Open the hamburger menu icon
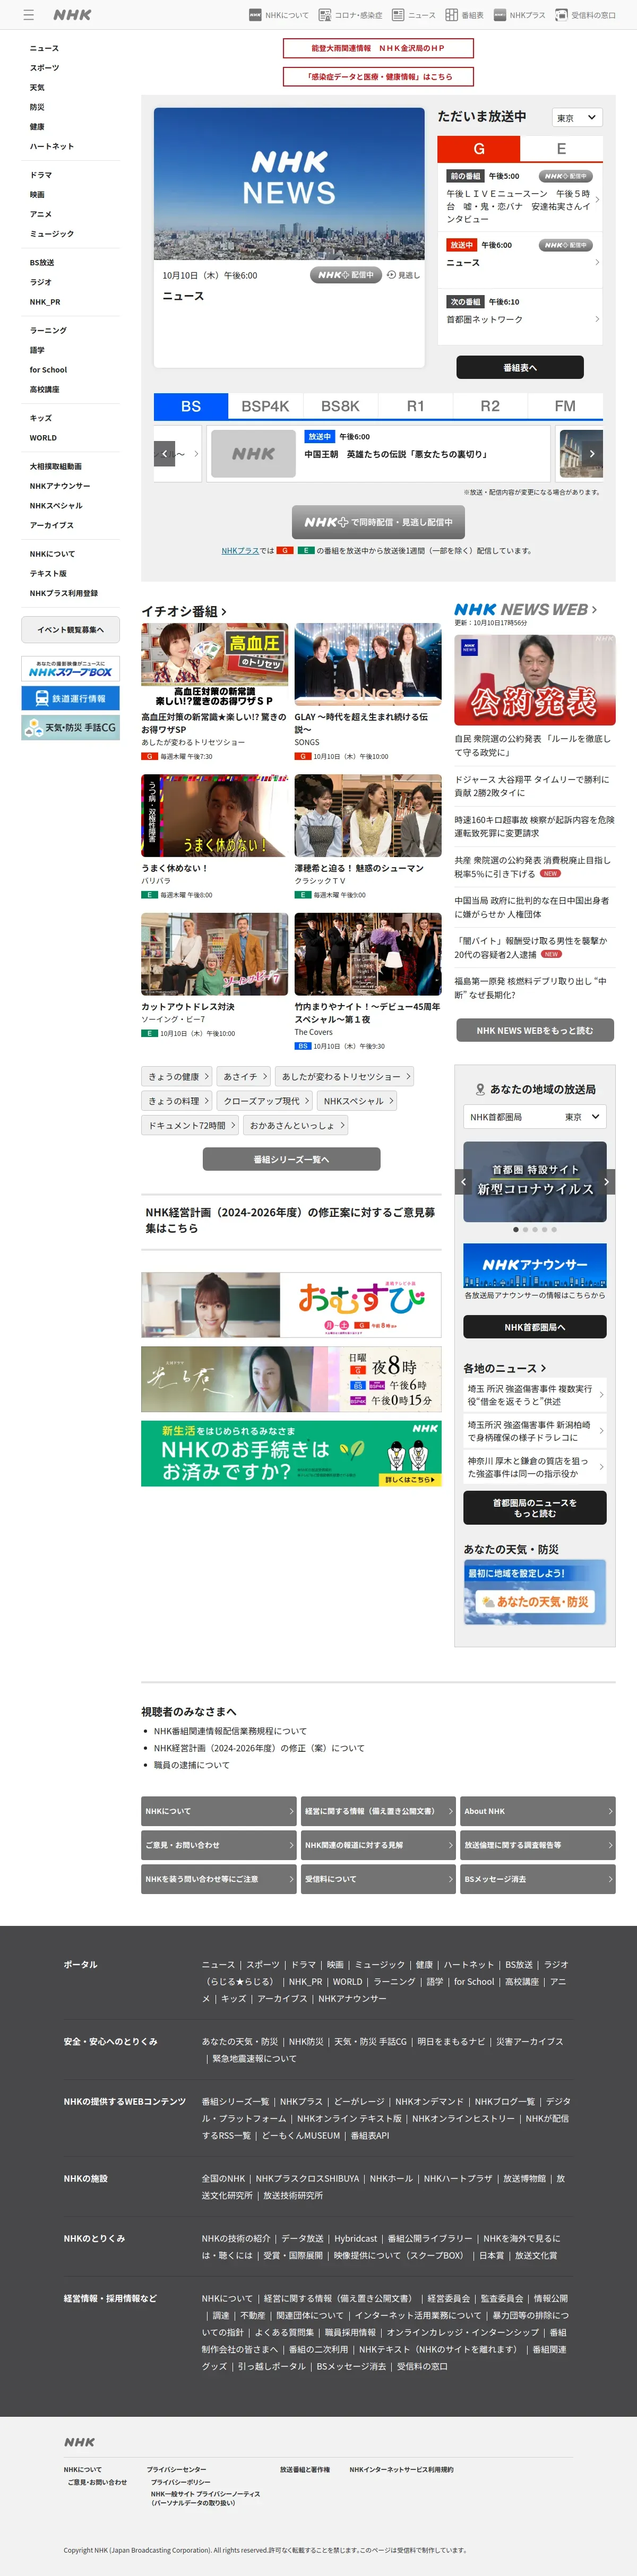 tap(29, 15)
